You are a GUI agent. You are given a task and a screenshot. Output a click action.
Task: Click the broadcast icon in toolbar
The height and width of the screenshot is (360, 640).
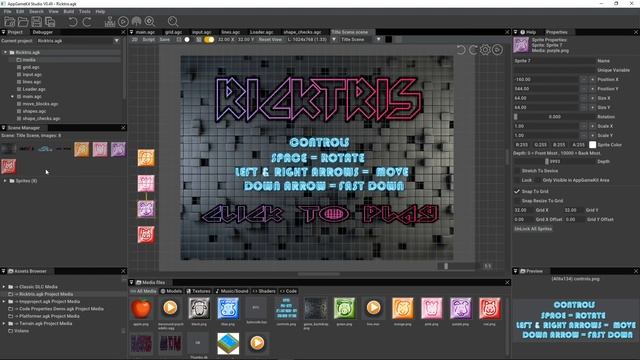pyautogui.click(x=136, y=22)
